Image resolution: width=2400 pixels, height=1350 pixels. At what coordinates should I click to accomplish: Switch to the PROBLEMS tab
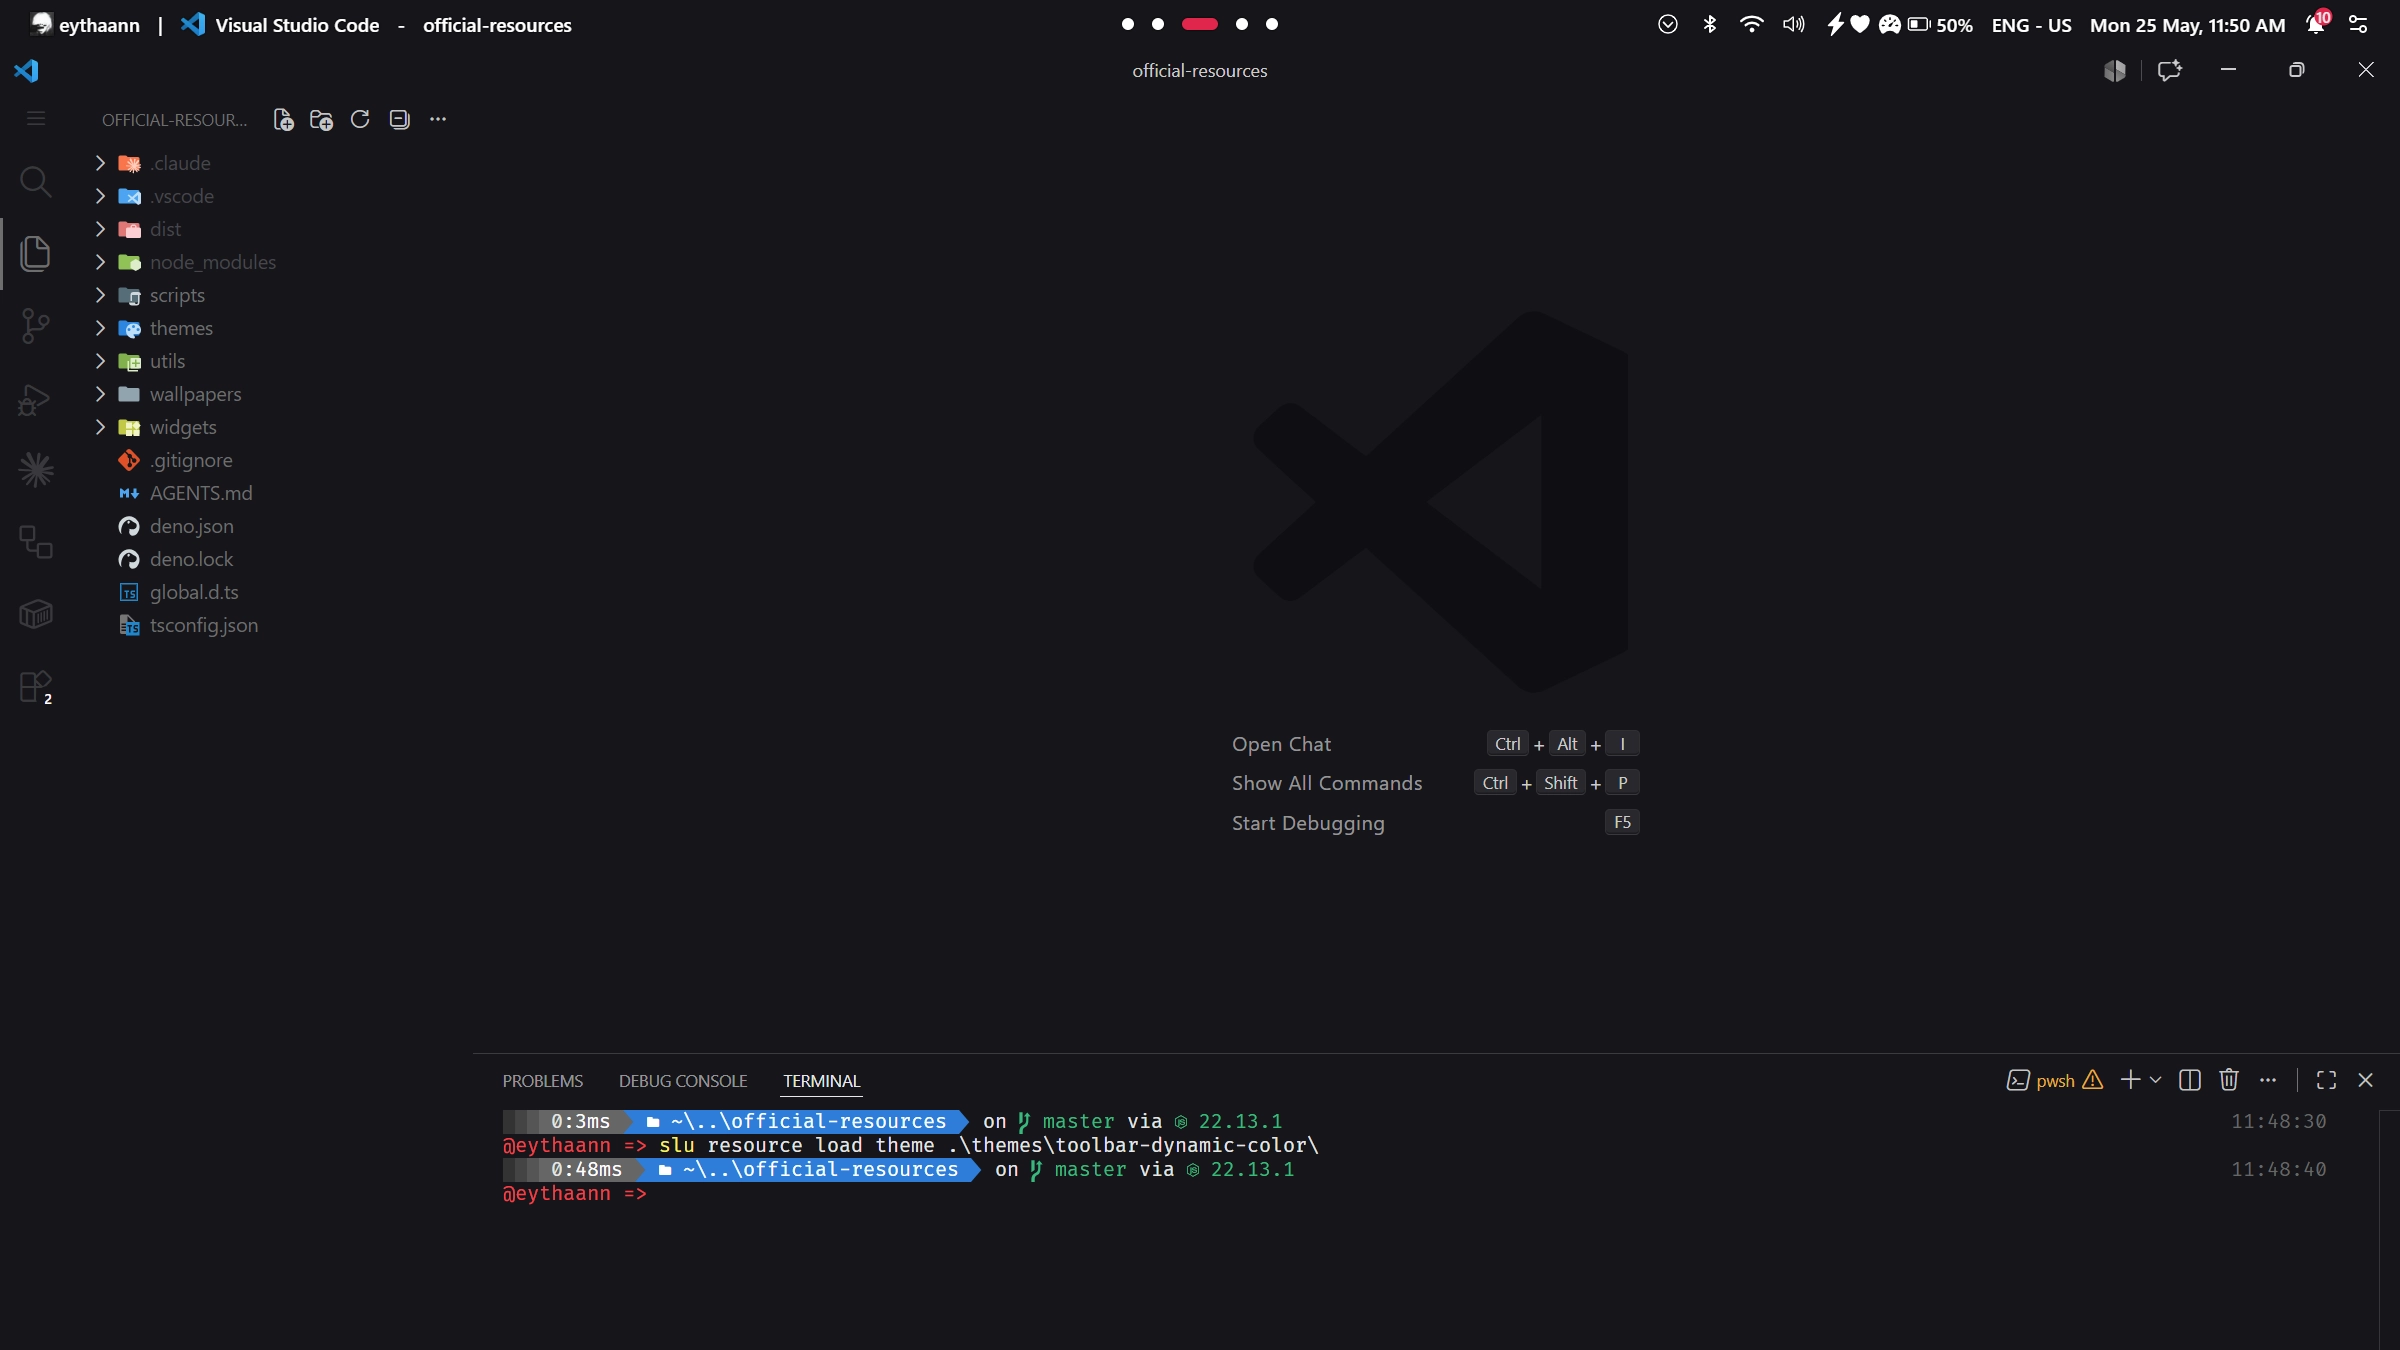(x=542, y=1081)
